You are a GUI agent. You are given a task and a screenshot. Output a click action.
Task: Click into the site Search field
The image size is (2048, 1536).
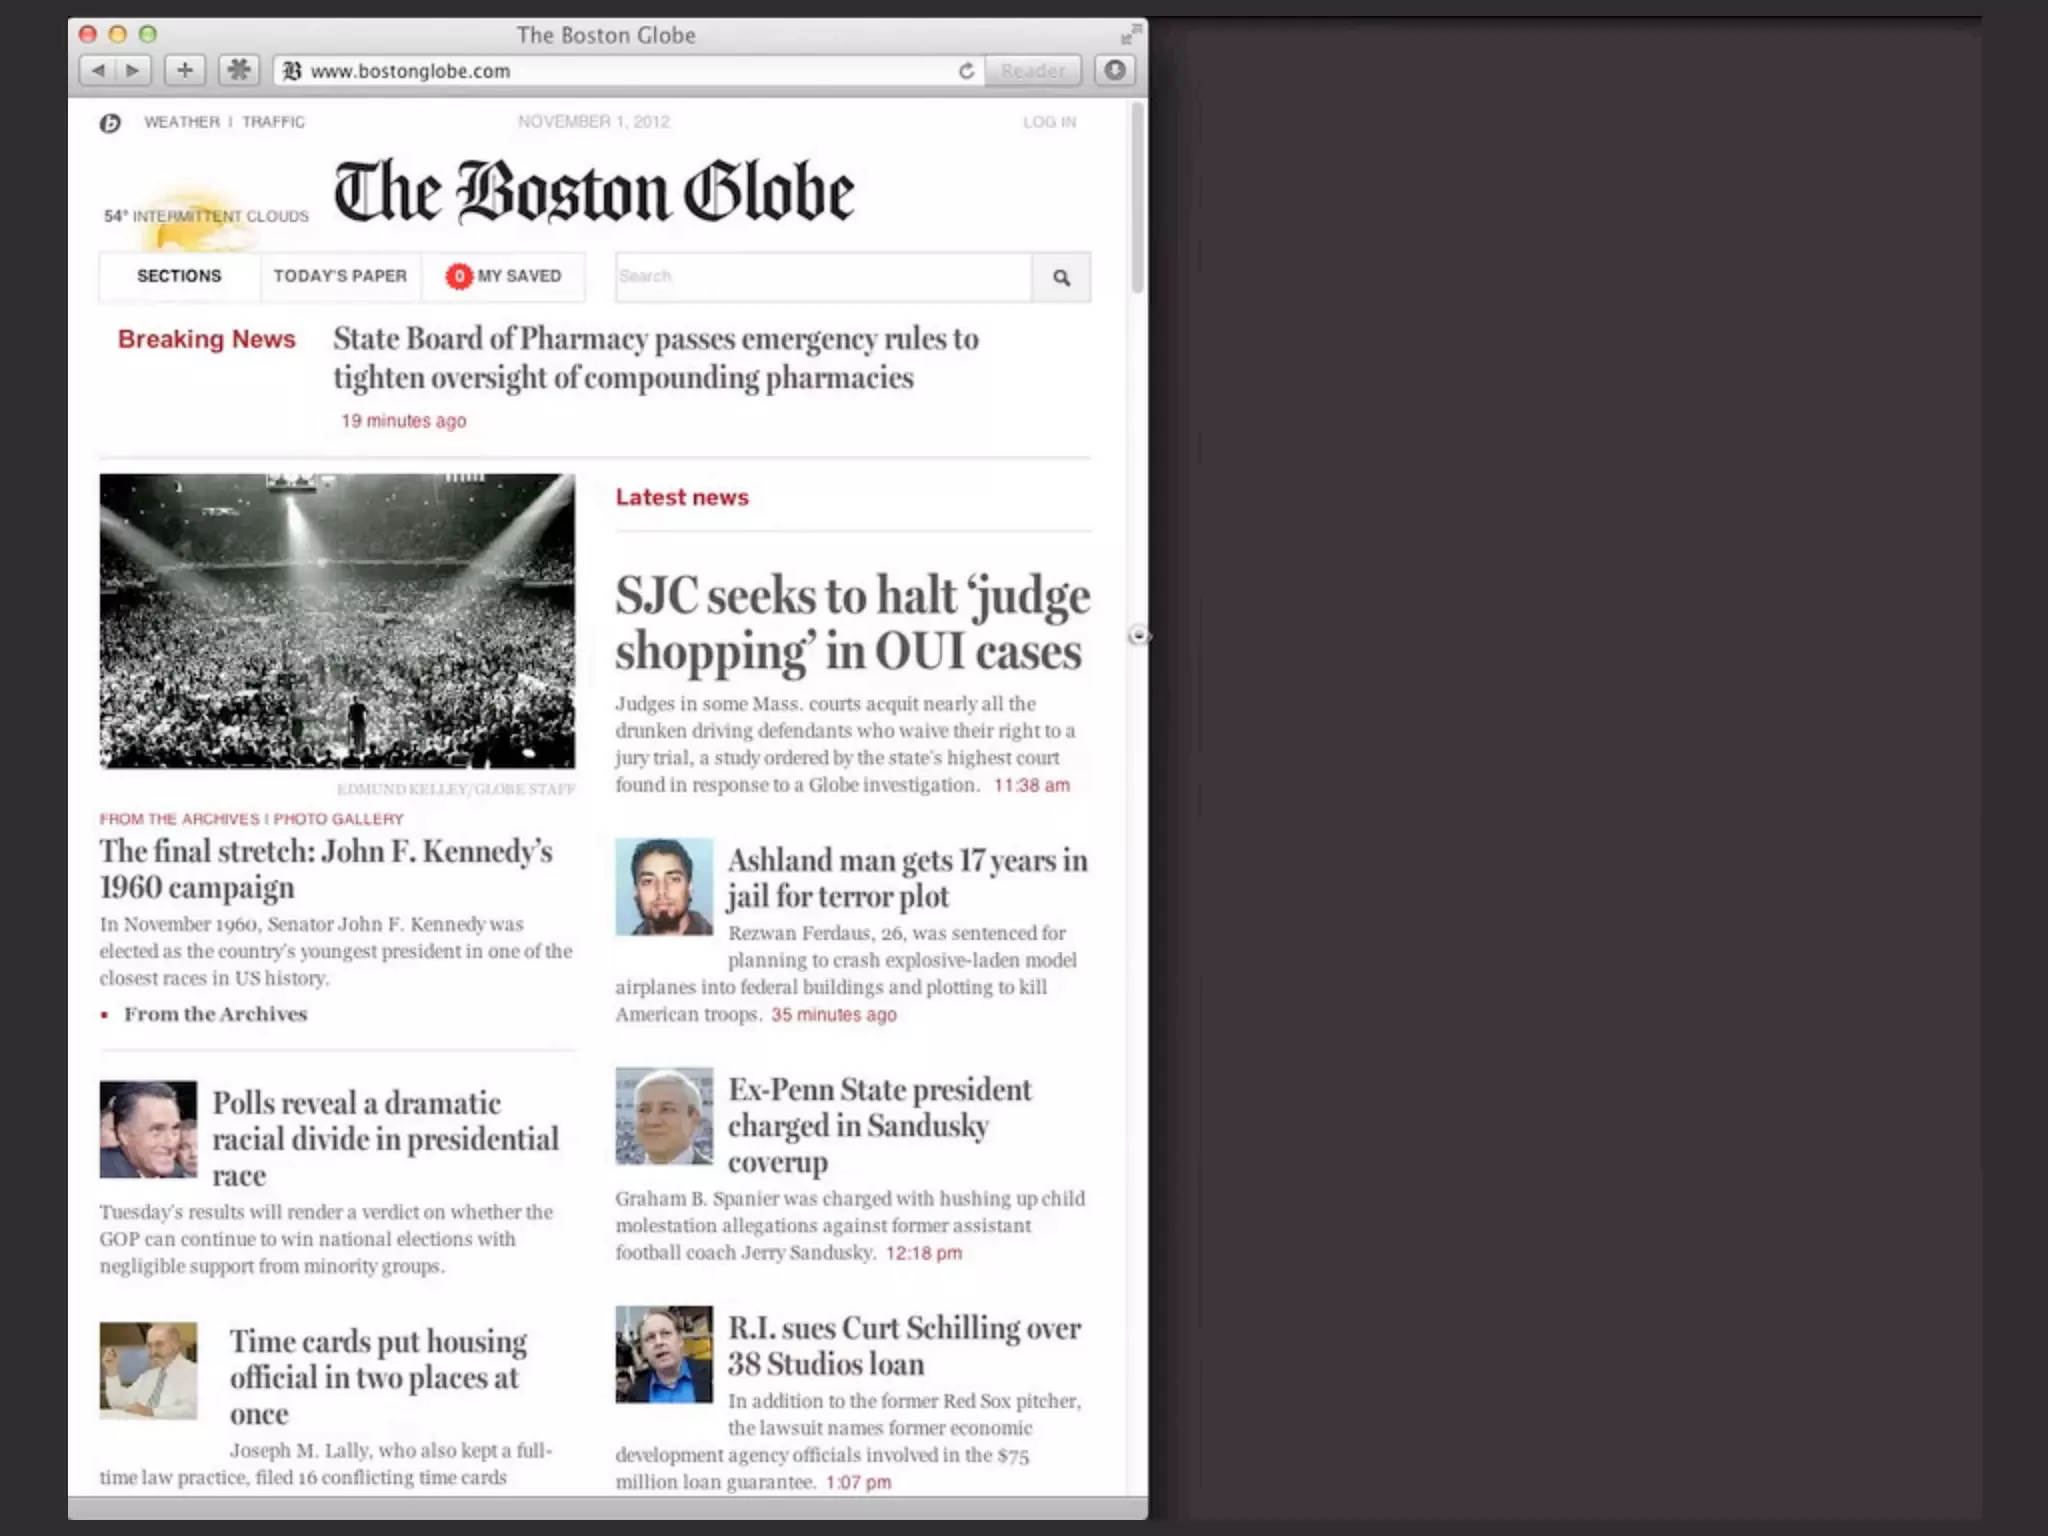(x=822, y=277)
